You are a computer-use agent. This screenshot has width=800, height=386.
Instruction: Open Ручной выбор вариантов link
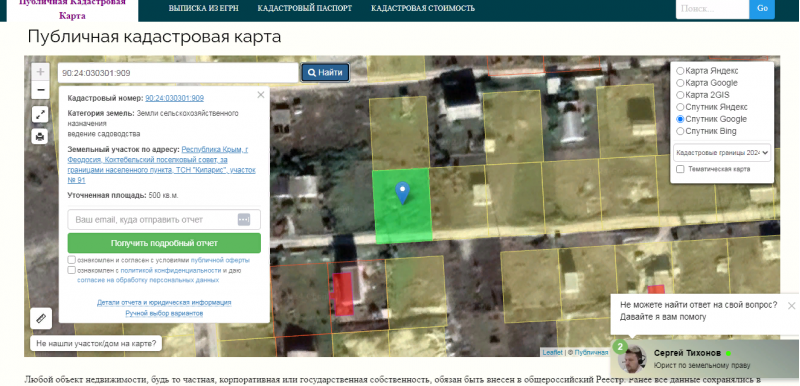coord(164,313)
